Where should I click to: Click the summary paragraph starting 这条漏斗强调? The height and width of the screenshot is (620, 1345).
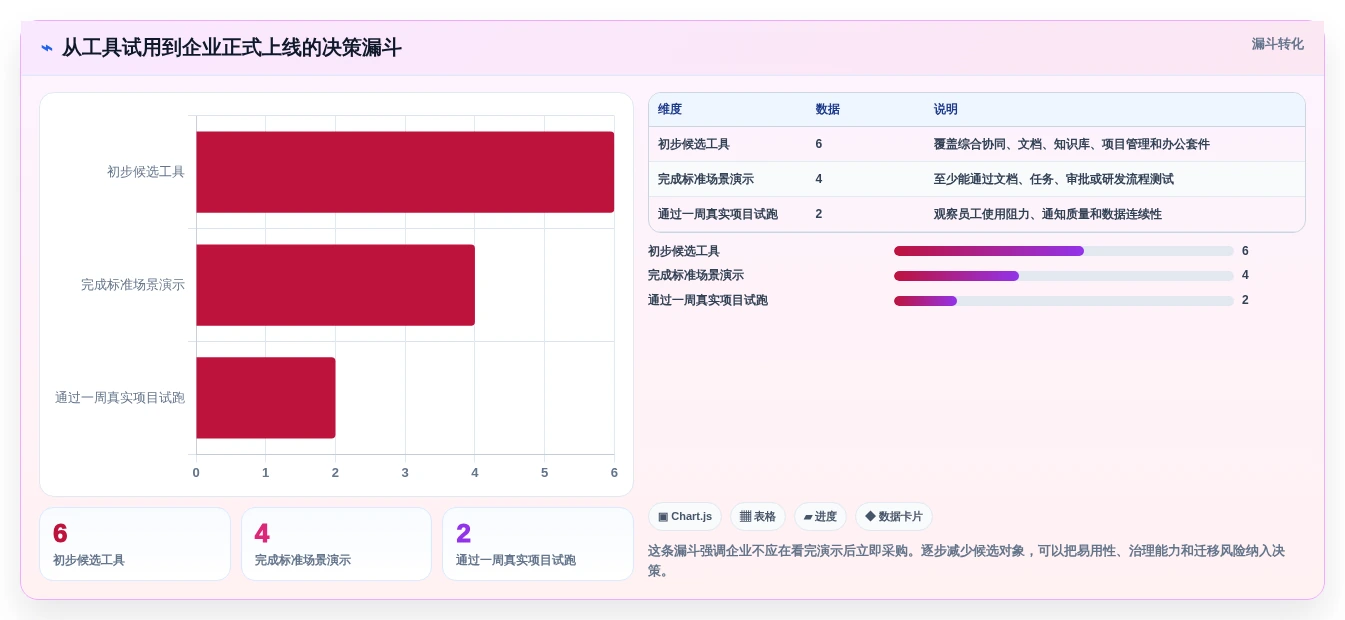pos(975,561)
